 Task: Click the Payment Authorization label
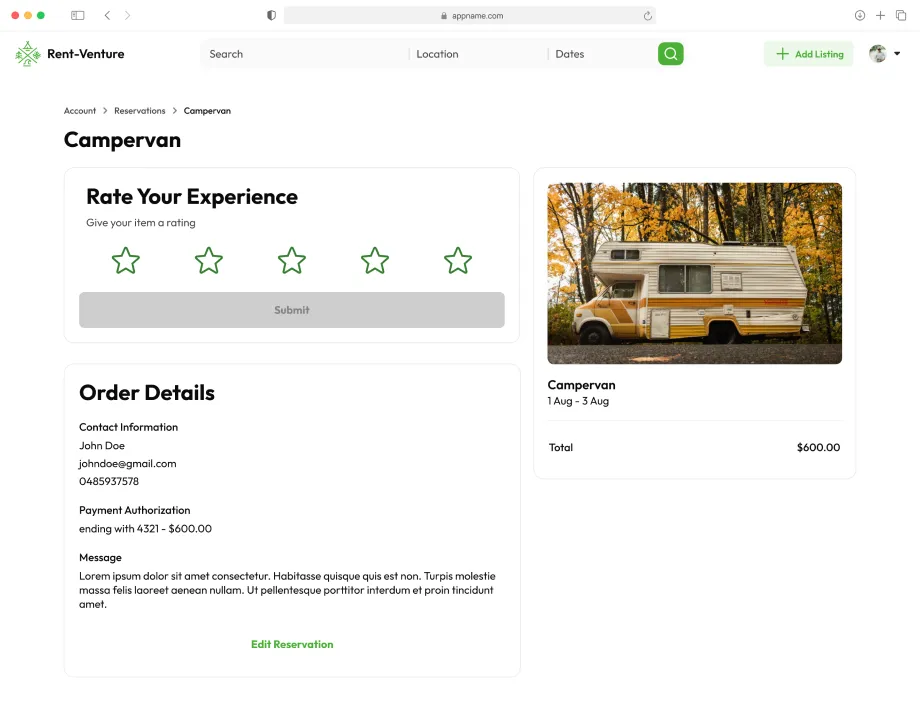pyautogui.click(x=135, y=510)
